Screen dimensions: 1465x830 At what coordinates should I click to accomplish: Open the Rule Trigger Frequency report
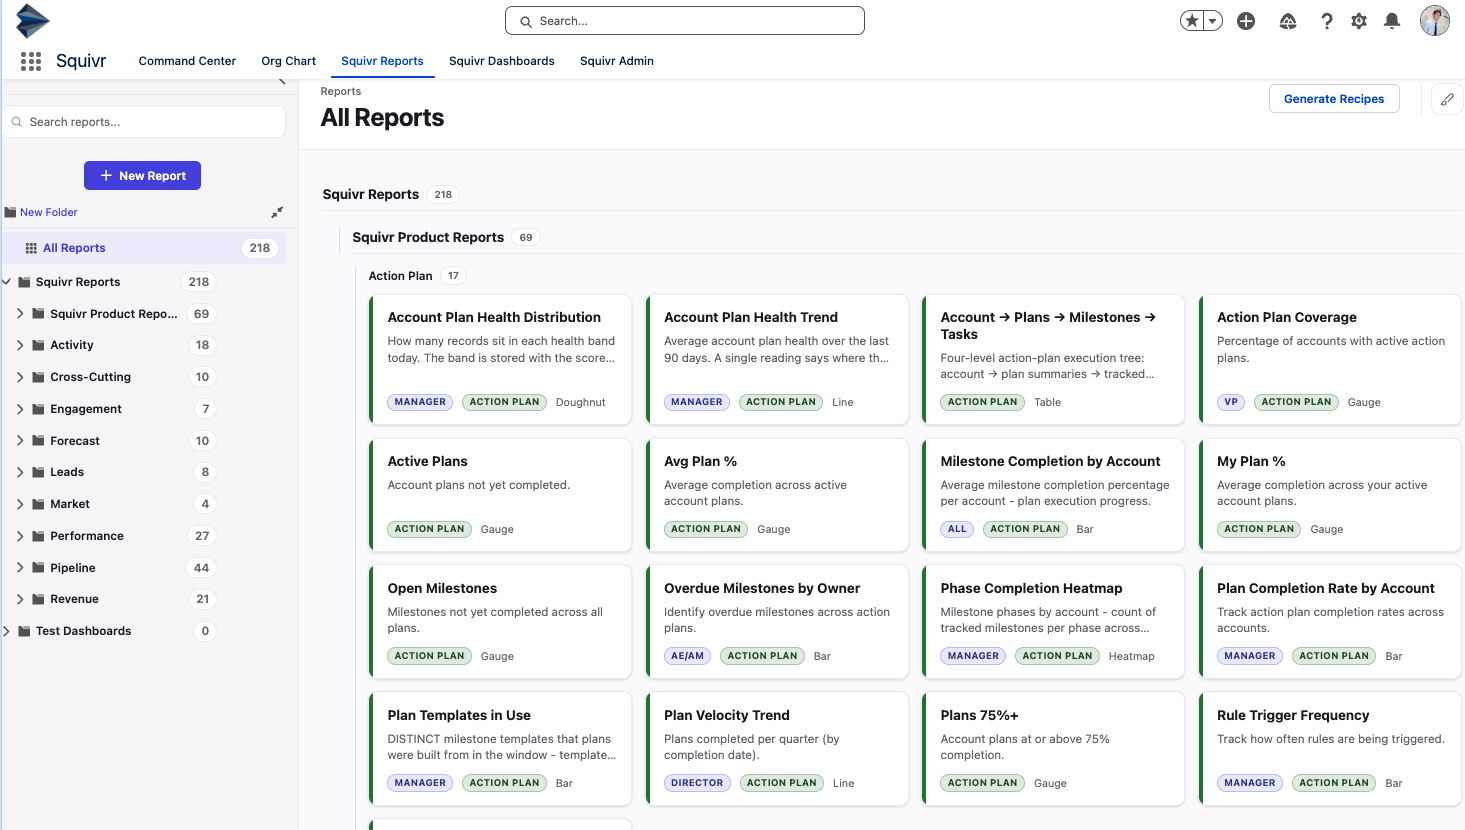click(x=1330, y=749)
